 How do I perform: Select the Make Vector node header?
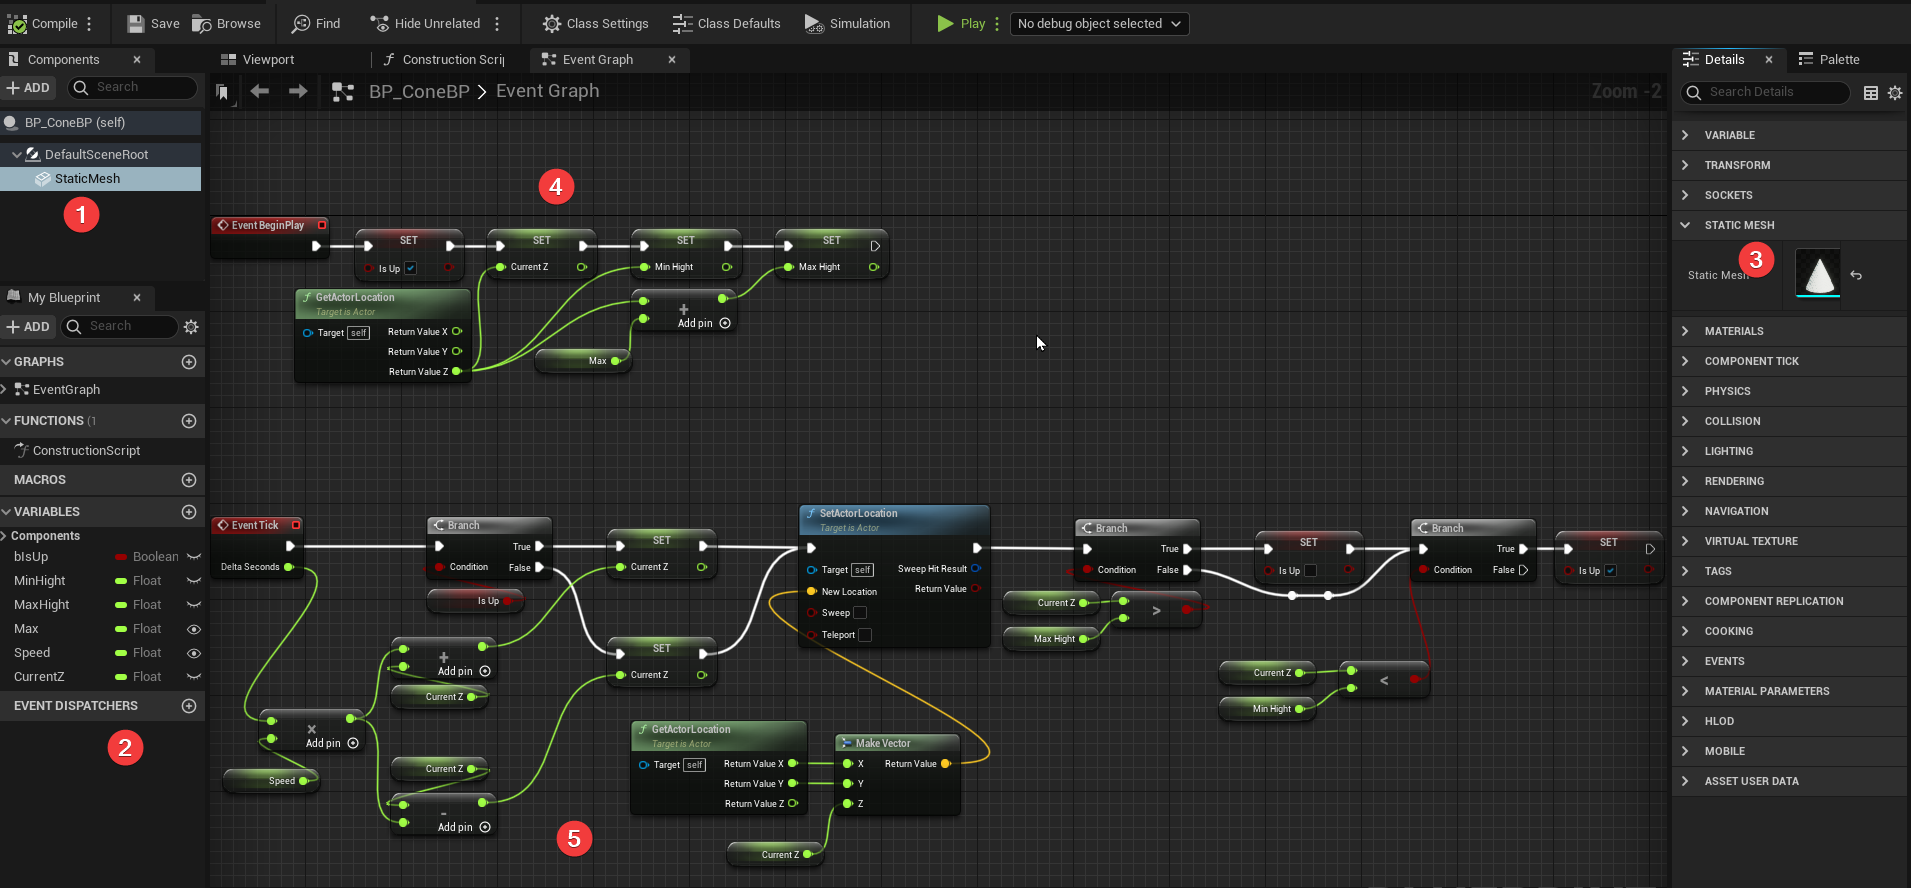point(897,743)
